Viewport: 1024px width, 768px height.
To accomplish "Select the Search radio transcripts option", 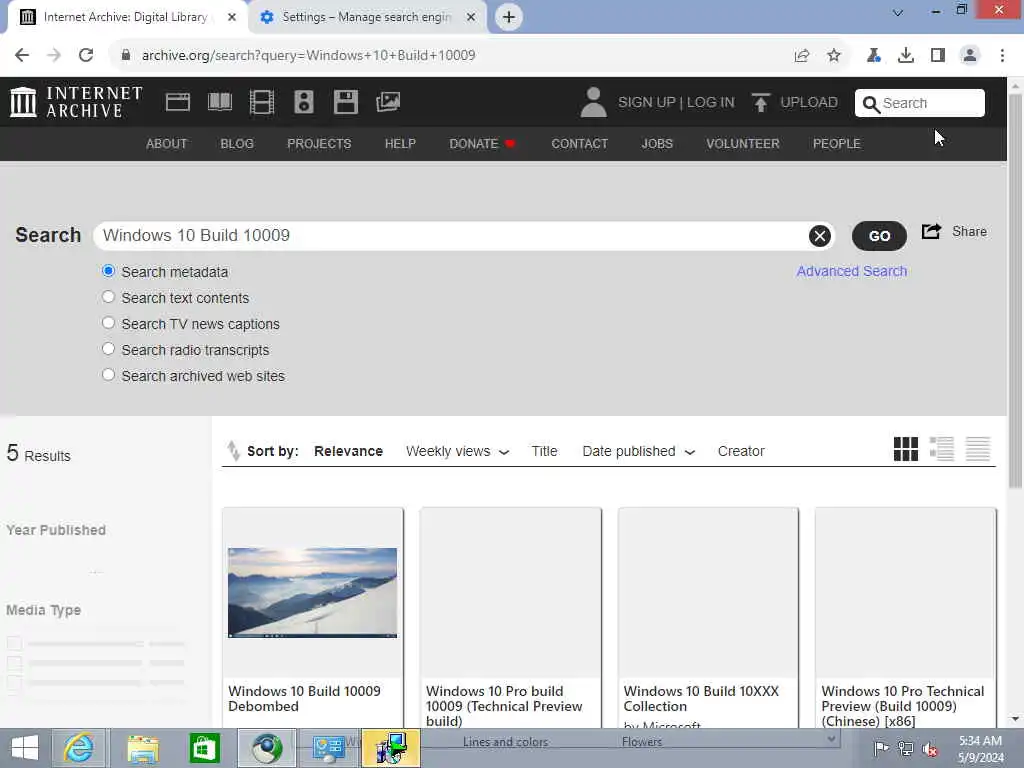I will pos(108,349).
